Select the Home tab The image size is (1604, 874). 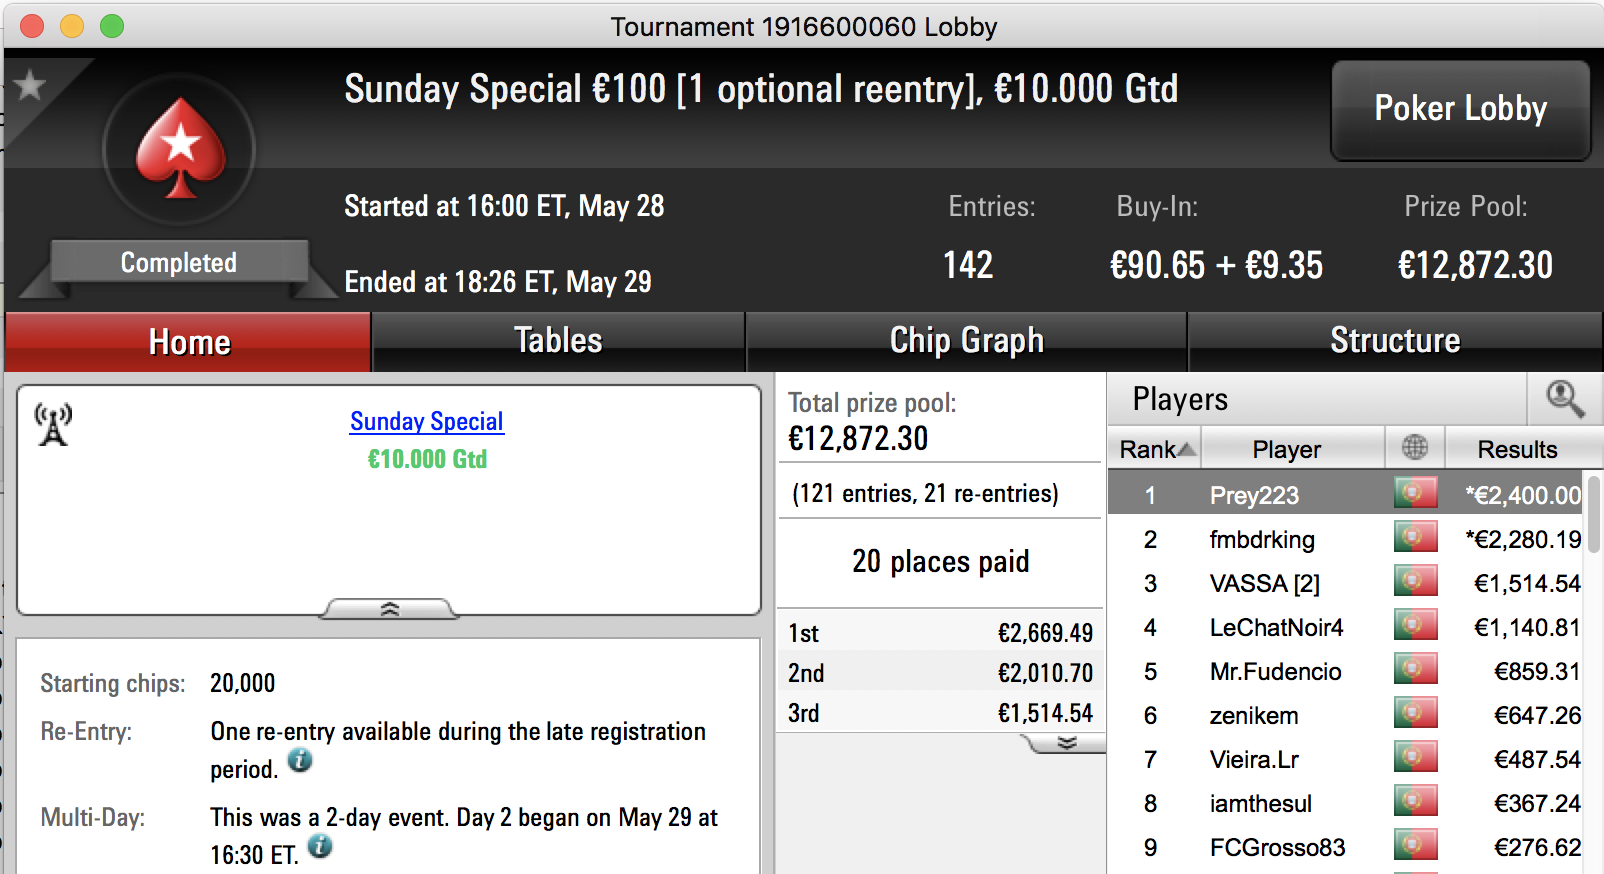tap(189, 342)
